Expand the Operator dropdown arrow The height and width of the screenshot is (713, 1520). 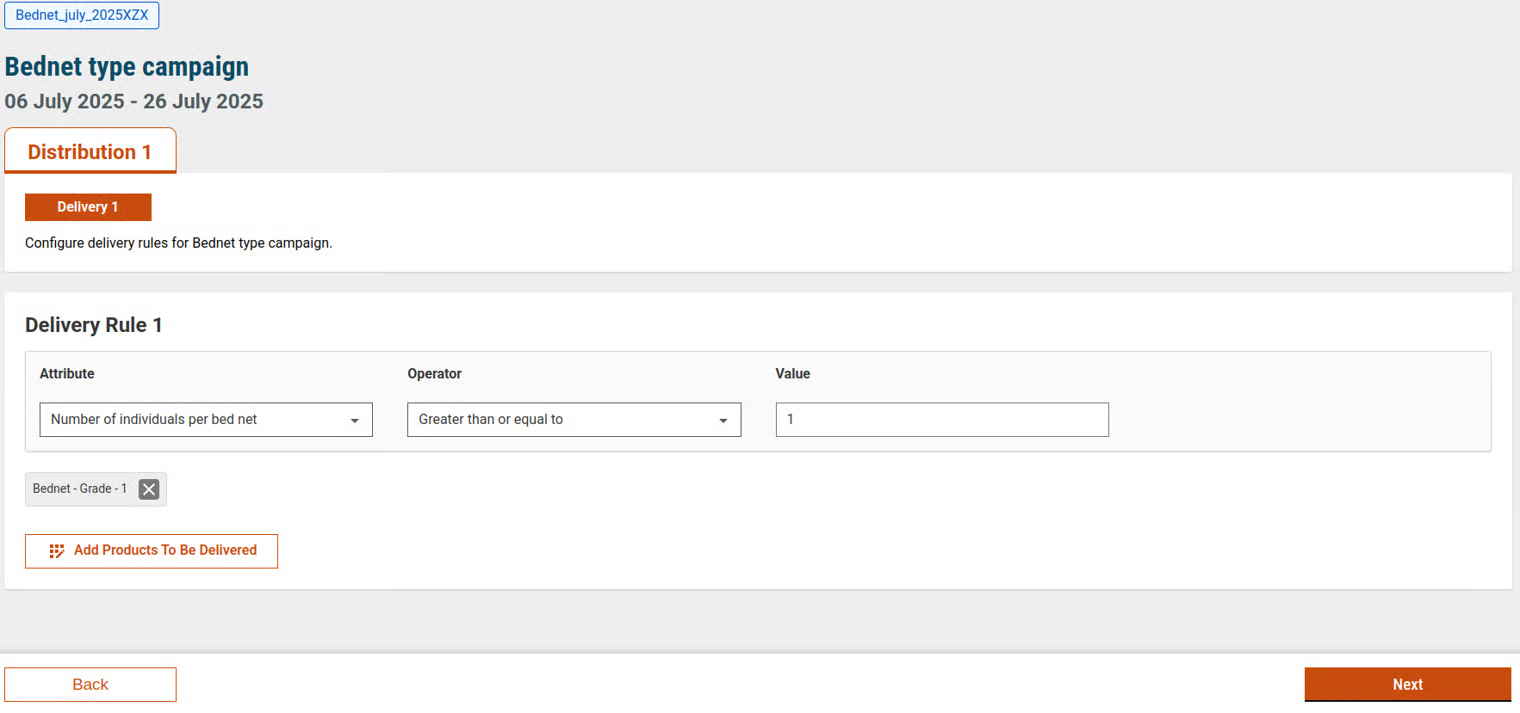(x=723, y=421)
